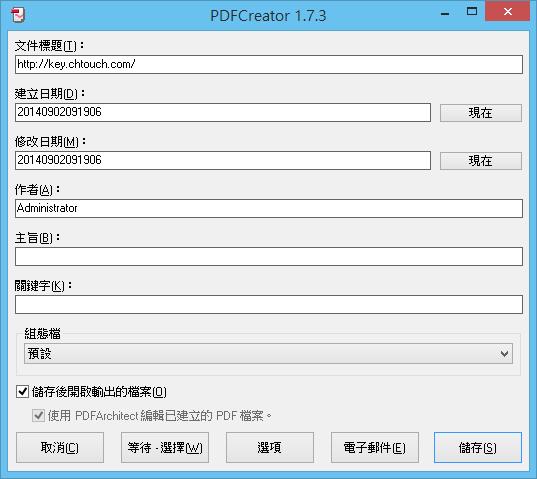Click the 電子郵件(E) button
Image resolution: width=537 pixels, height=479 pixels.
(375, 448)
